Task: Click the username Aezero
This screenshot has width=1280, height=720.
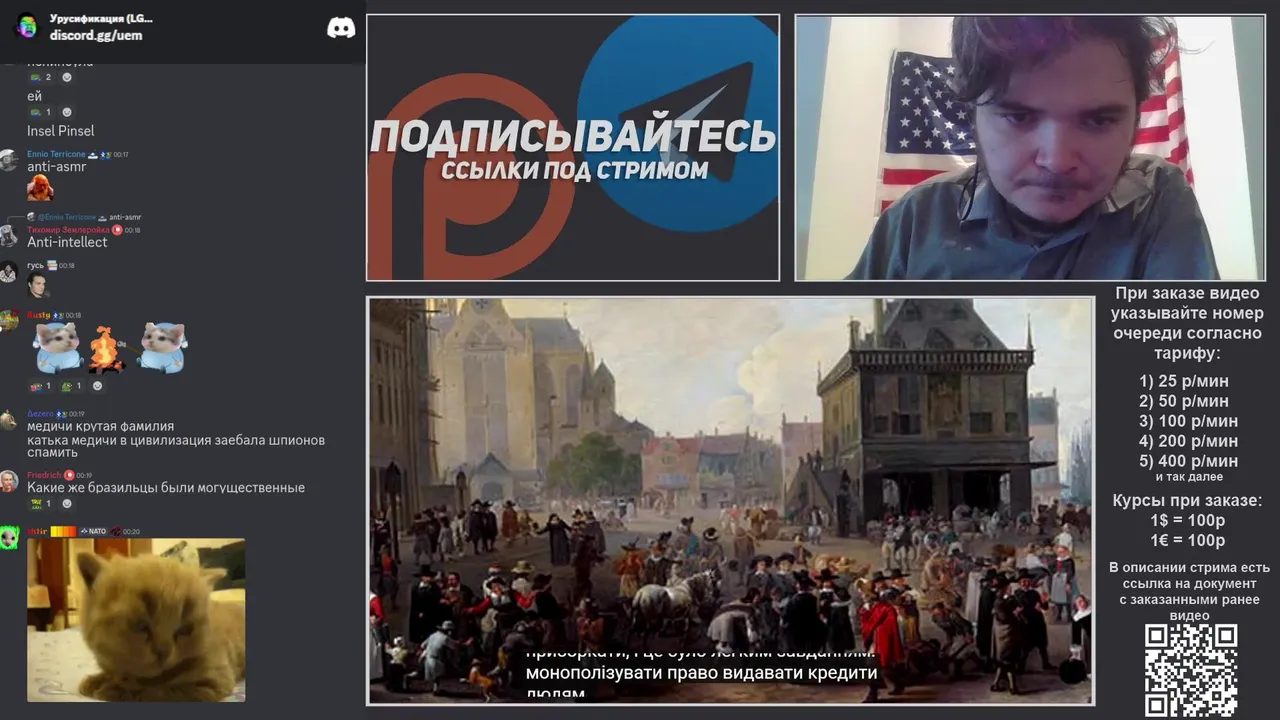Action: (x=40, y=414)
